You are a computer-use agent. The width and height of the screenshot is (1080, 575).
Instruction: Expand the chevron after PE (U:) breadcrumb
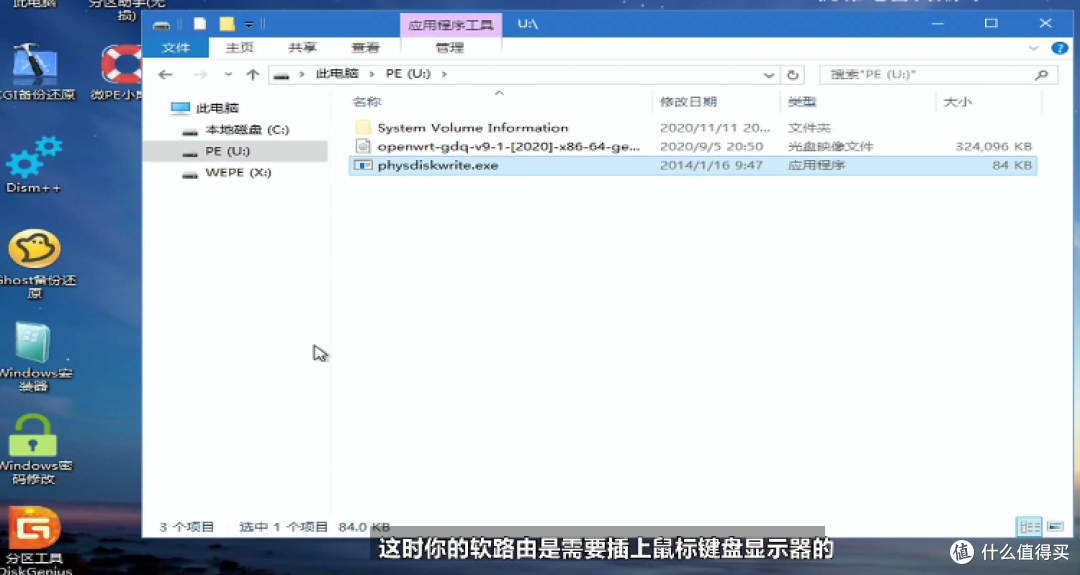(x=444, y=74)
